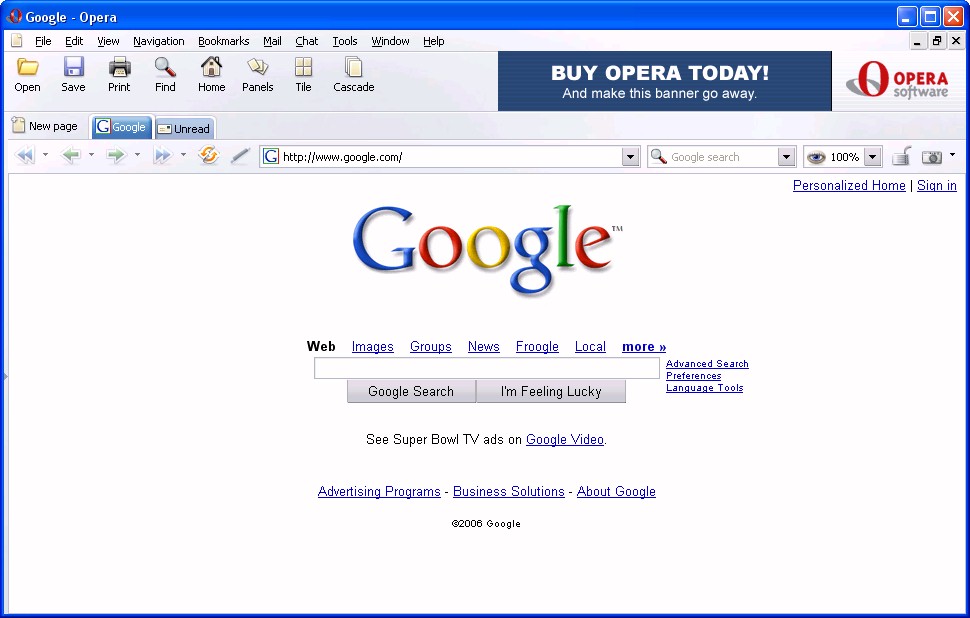Screen dimensions: 970x618
Task: Expand the camera icon dropdown arrow
Action: coord(952,155)
